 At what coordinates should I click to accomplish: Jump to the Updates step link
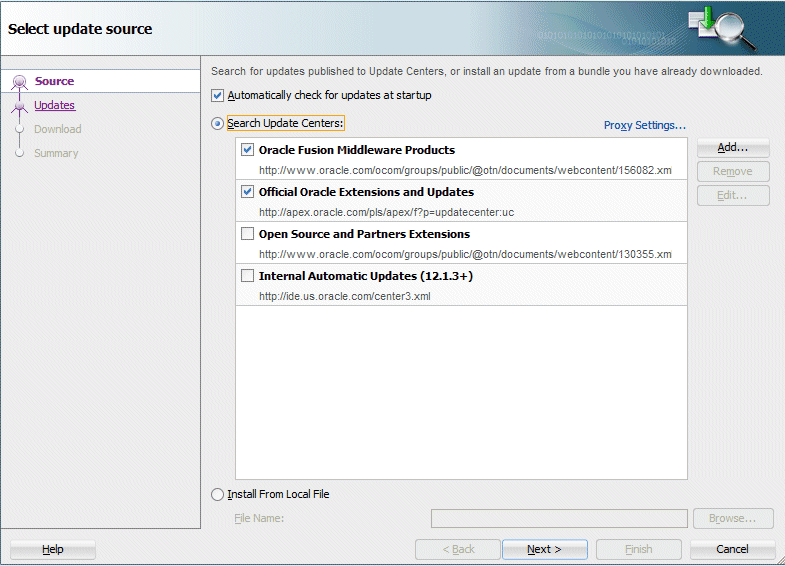55,105
